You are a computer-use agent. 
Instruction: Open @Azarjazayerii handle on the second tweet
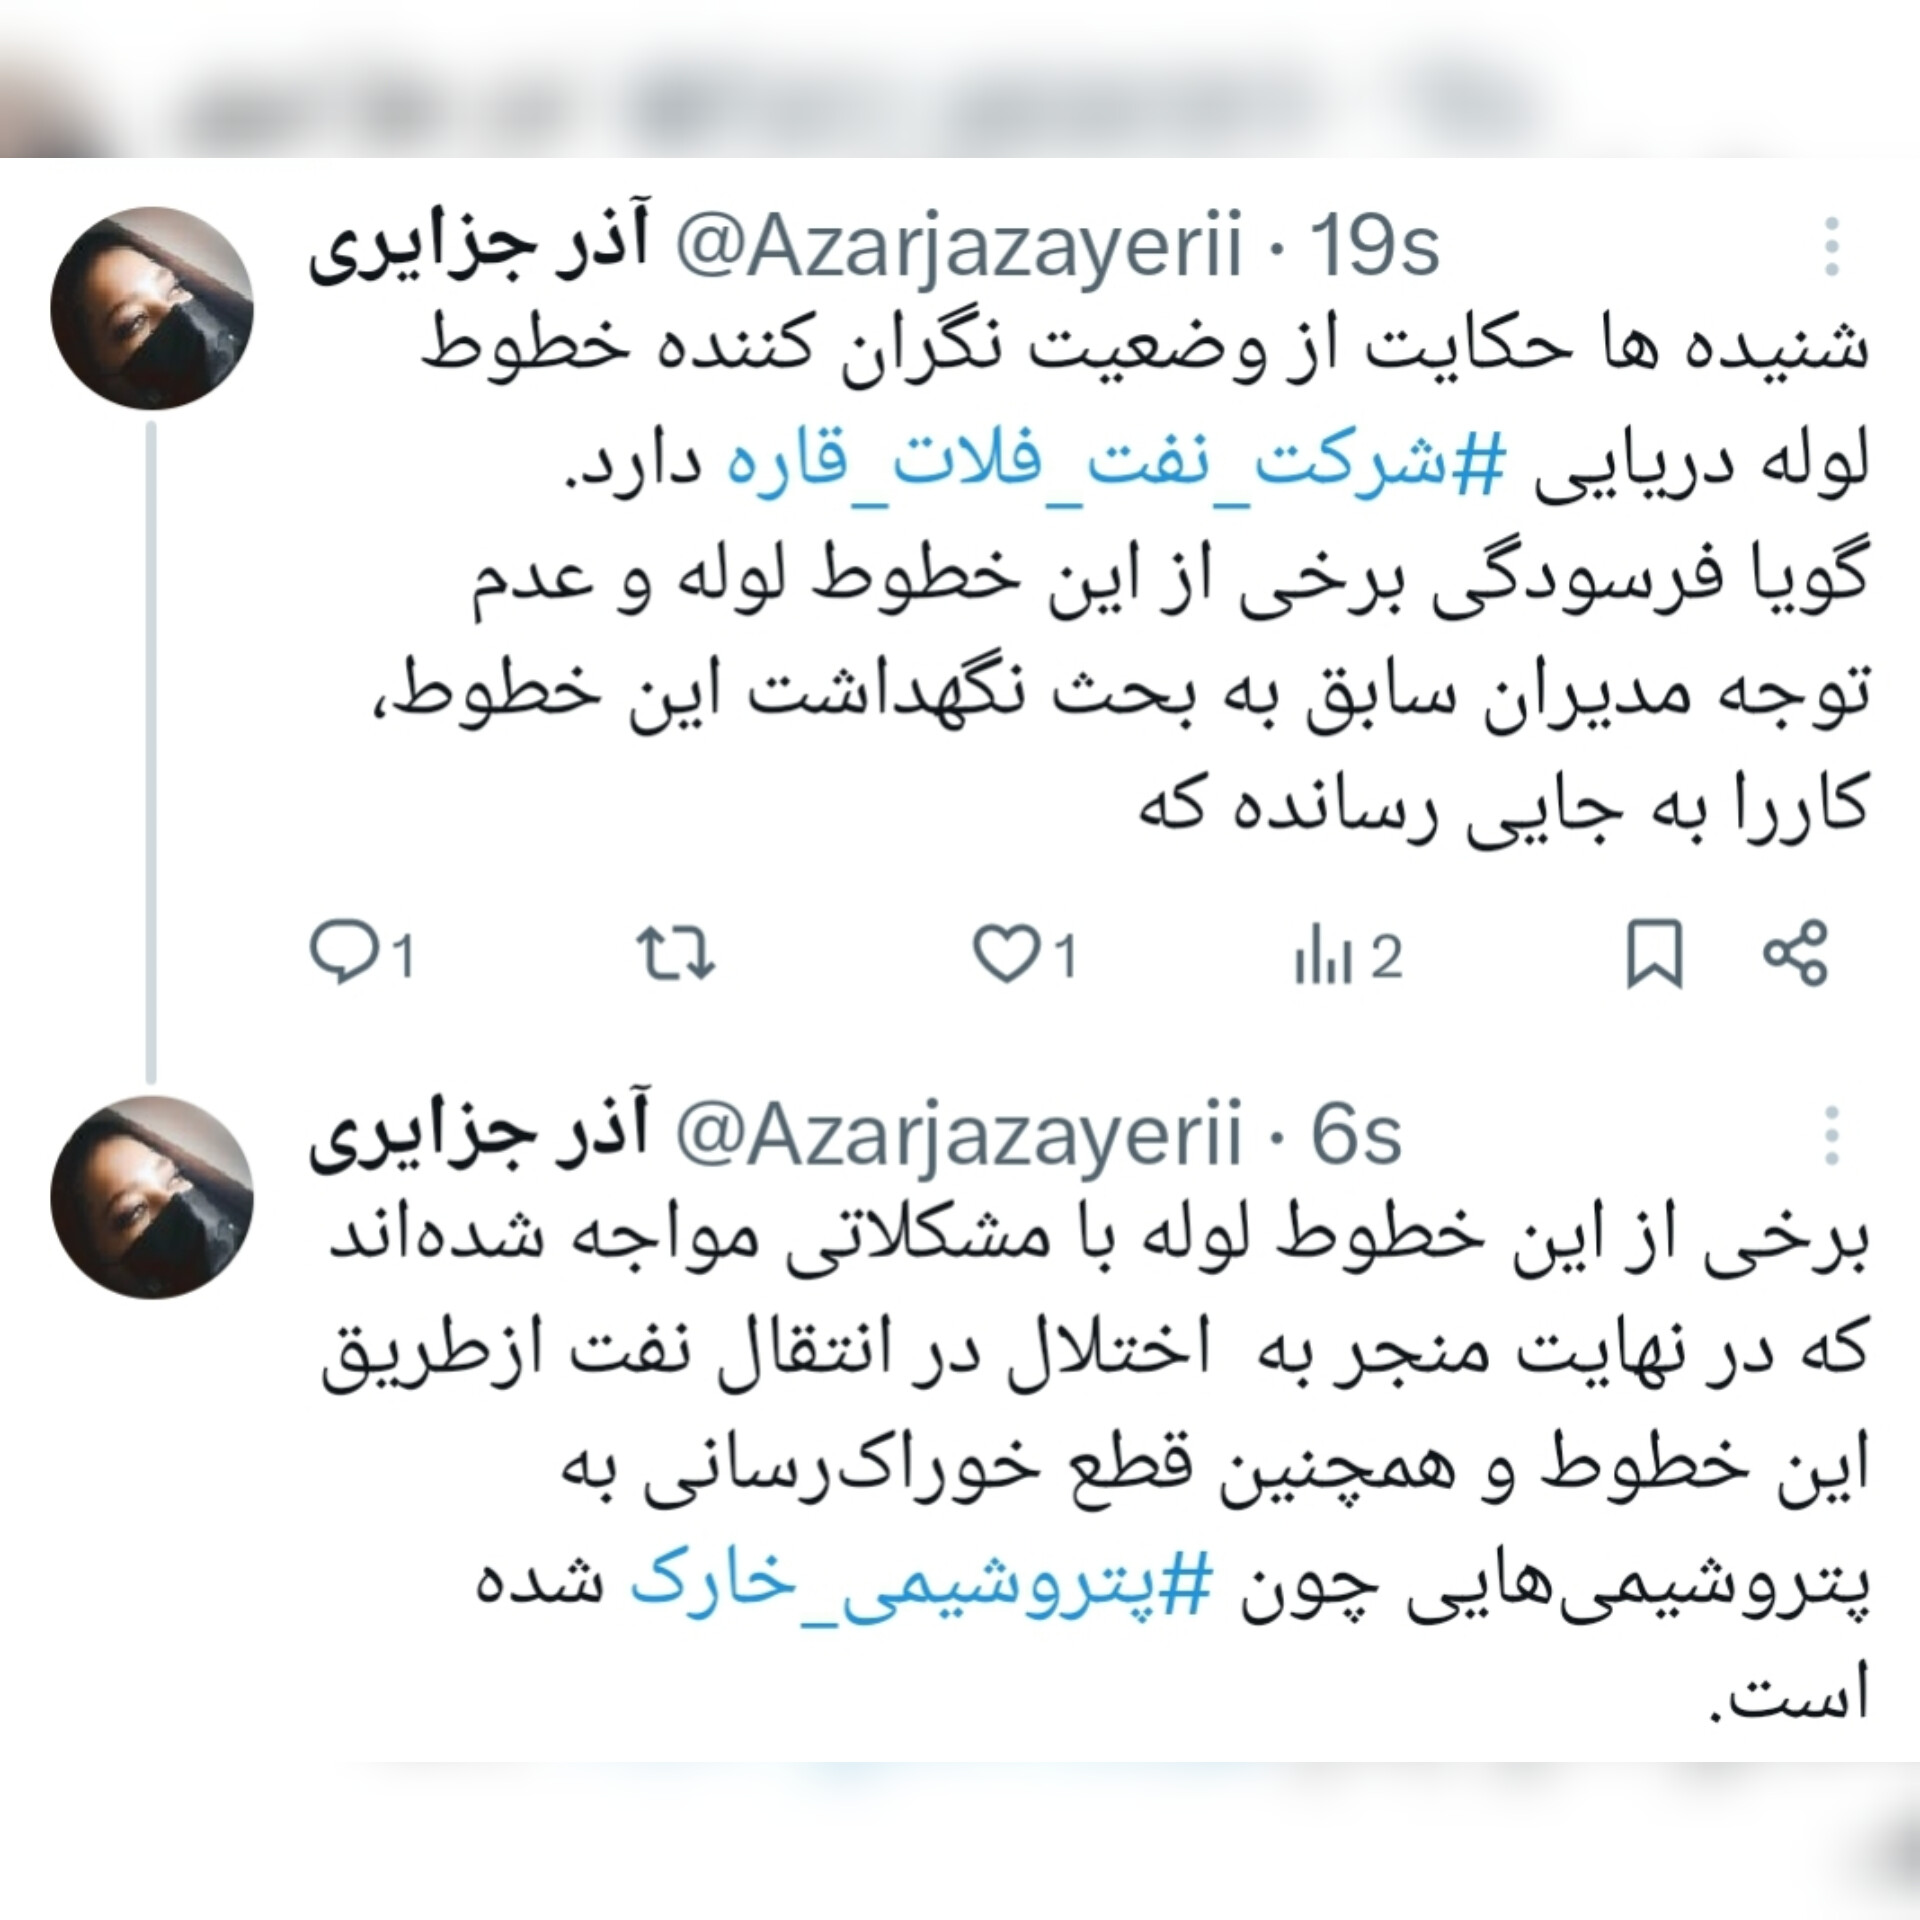958,1135
